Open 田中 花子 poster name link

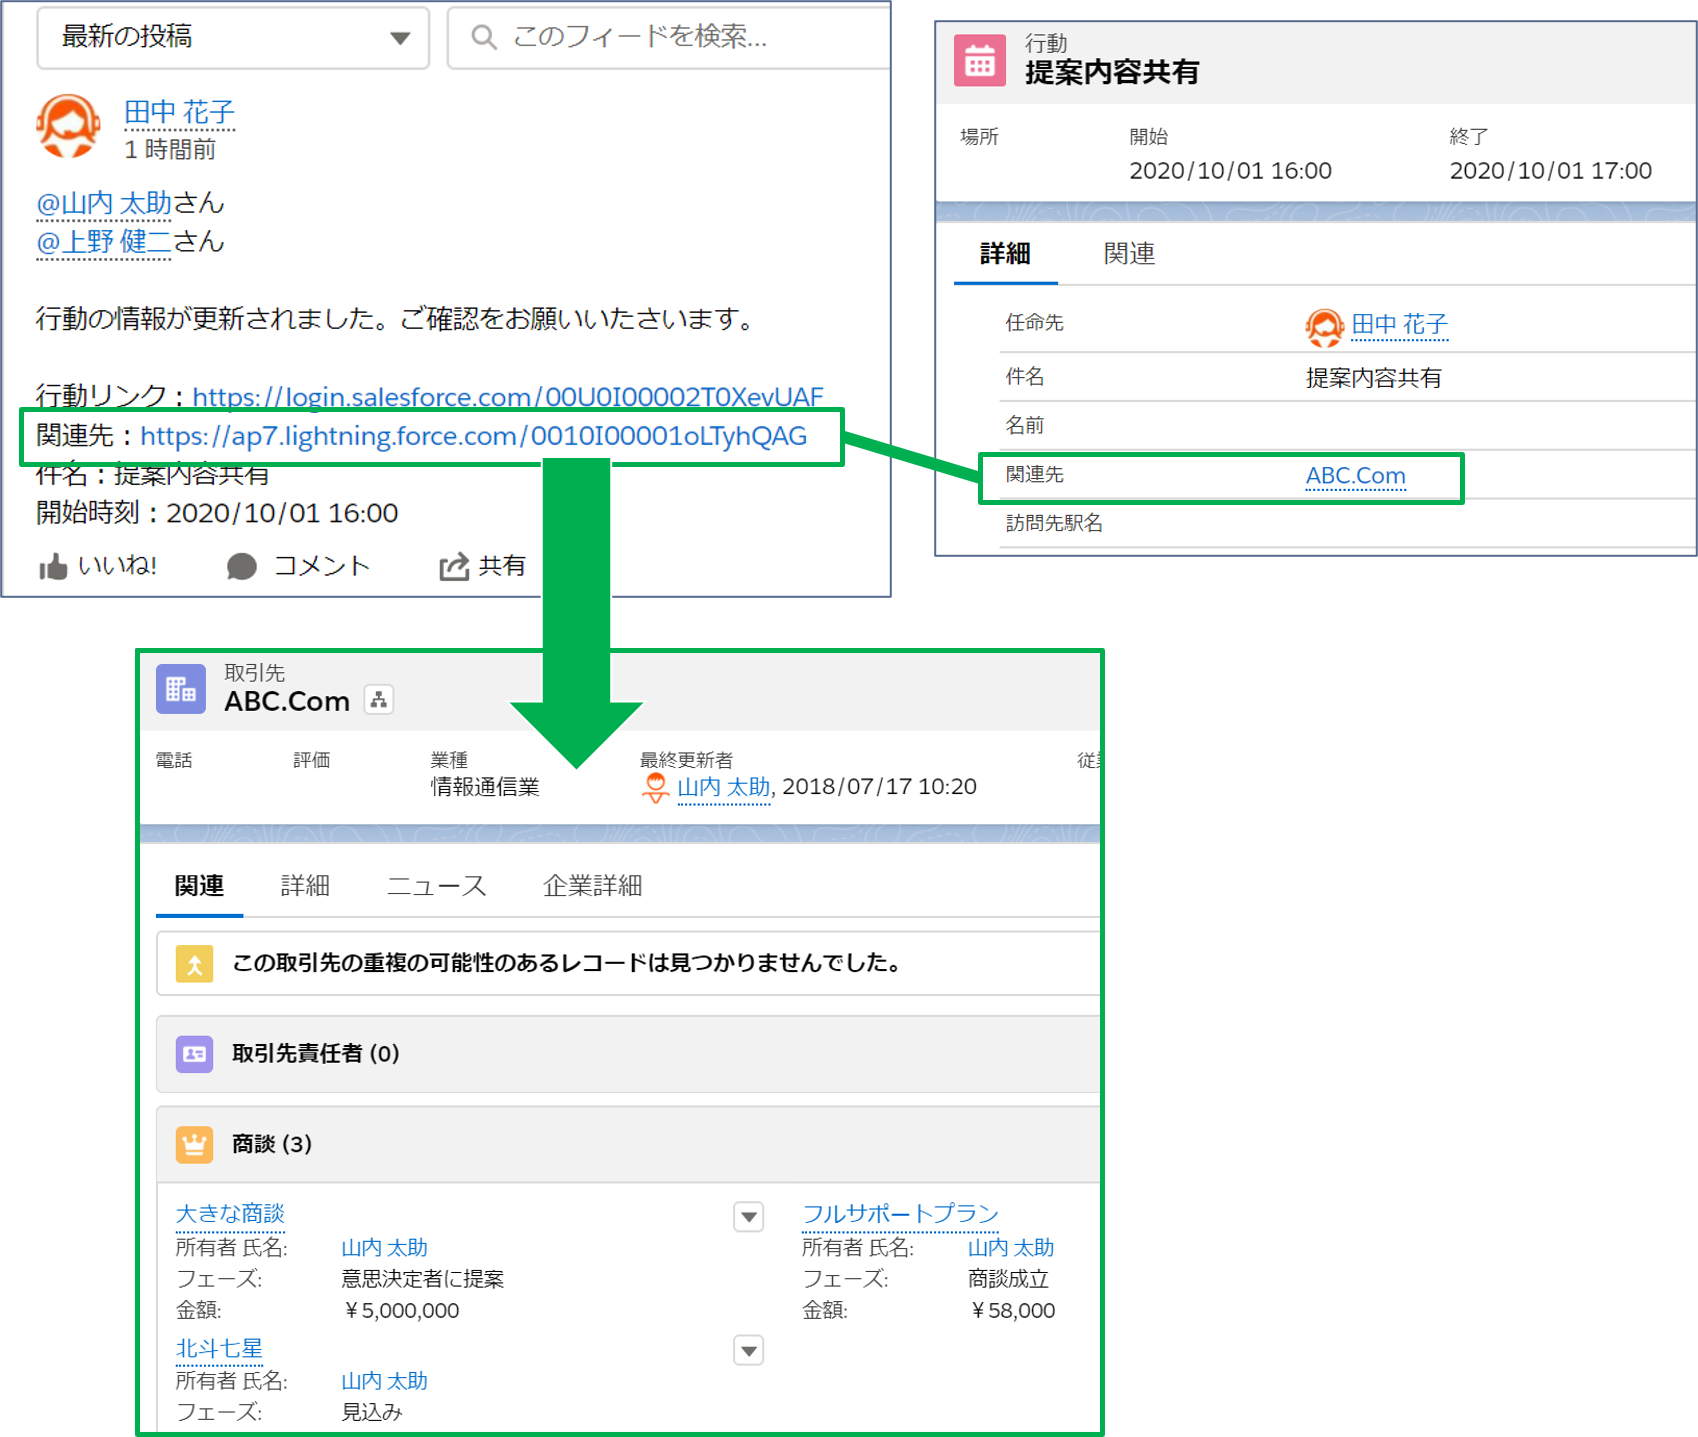pyautogui.click(x=179, y=113)
